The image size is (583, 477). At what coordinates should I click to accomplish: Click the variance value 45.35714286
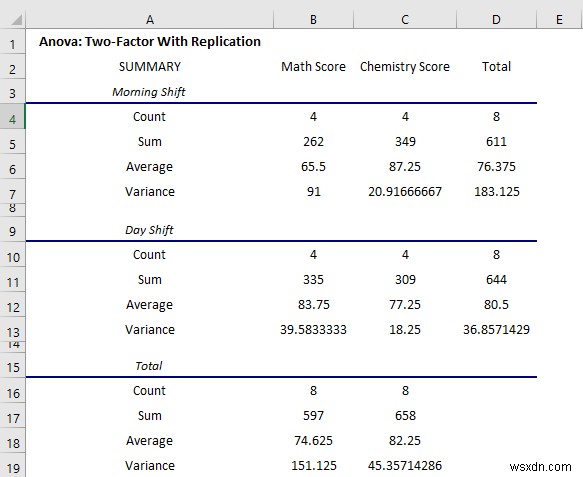point(405,465)
